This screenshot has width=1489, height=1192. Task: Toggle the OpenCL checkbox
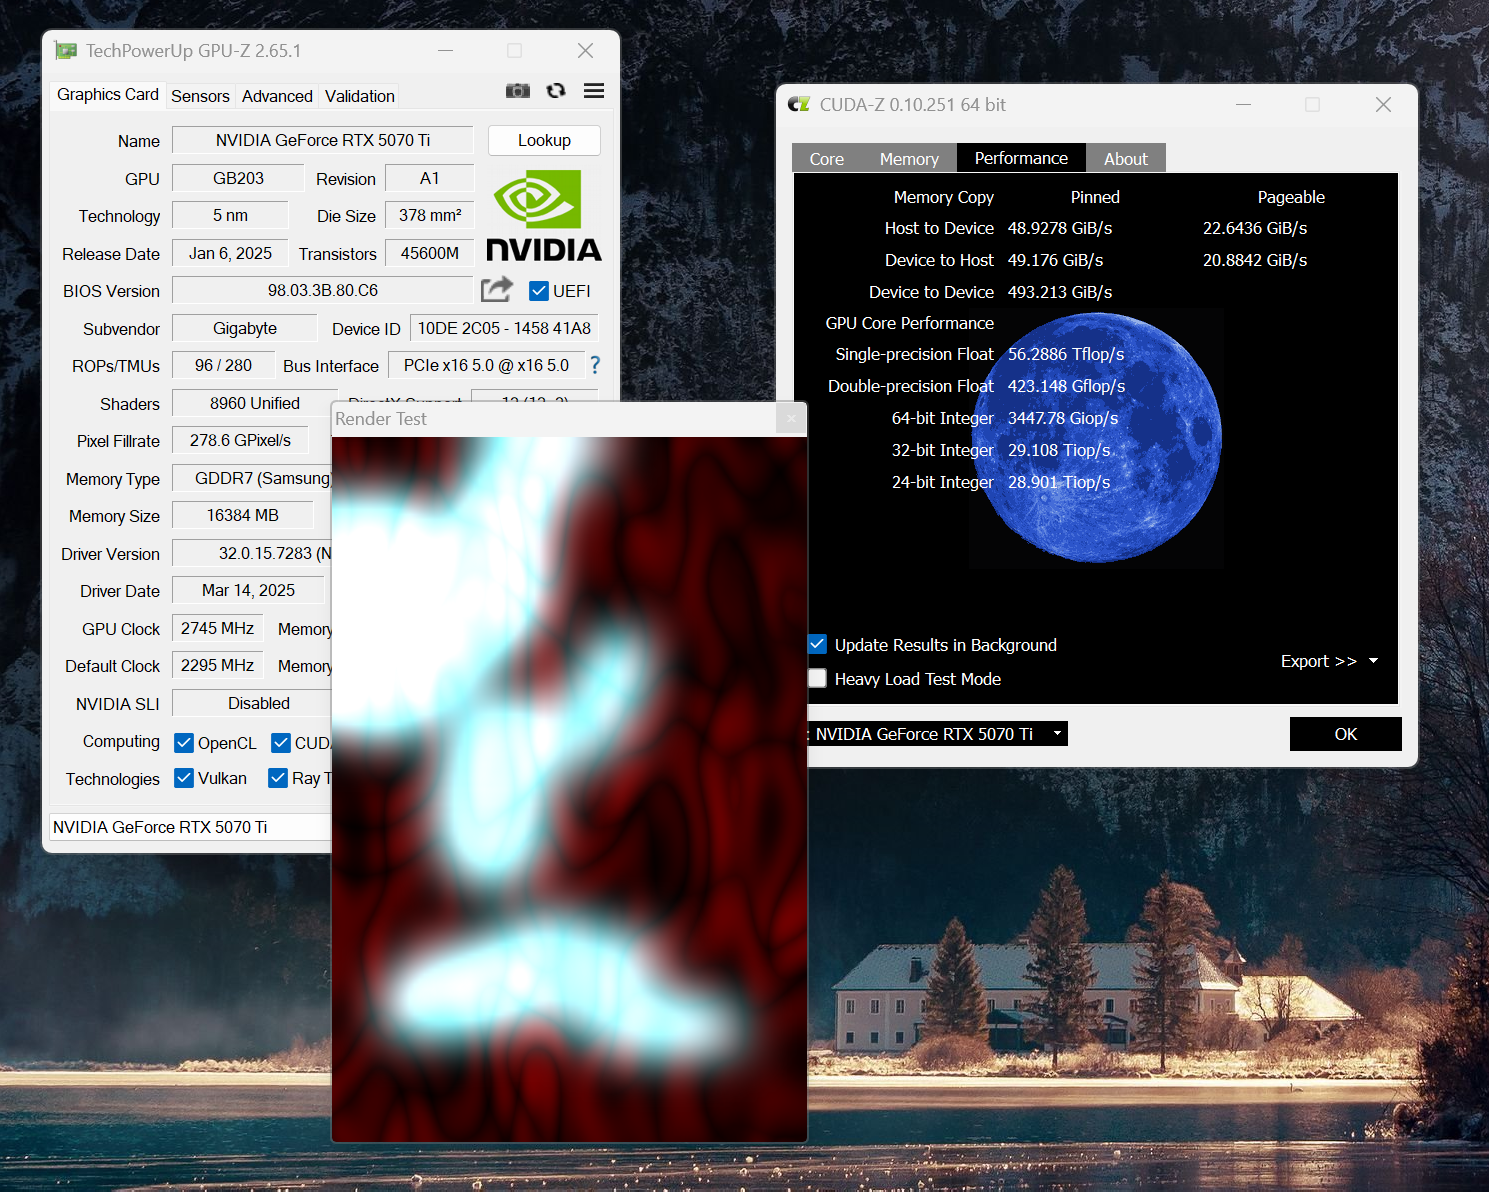[x=184, y=743]
